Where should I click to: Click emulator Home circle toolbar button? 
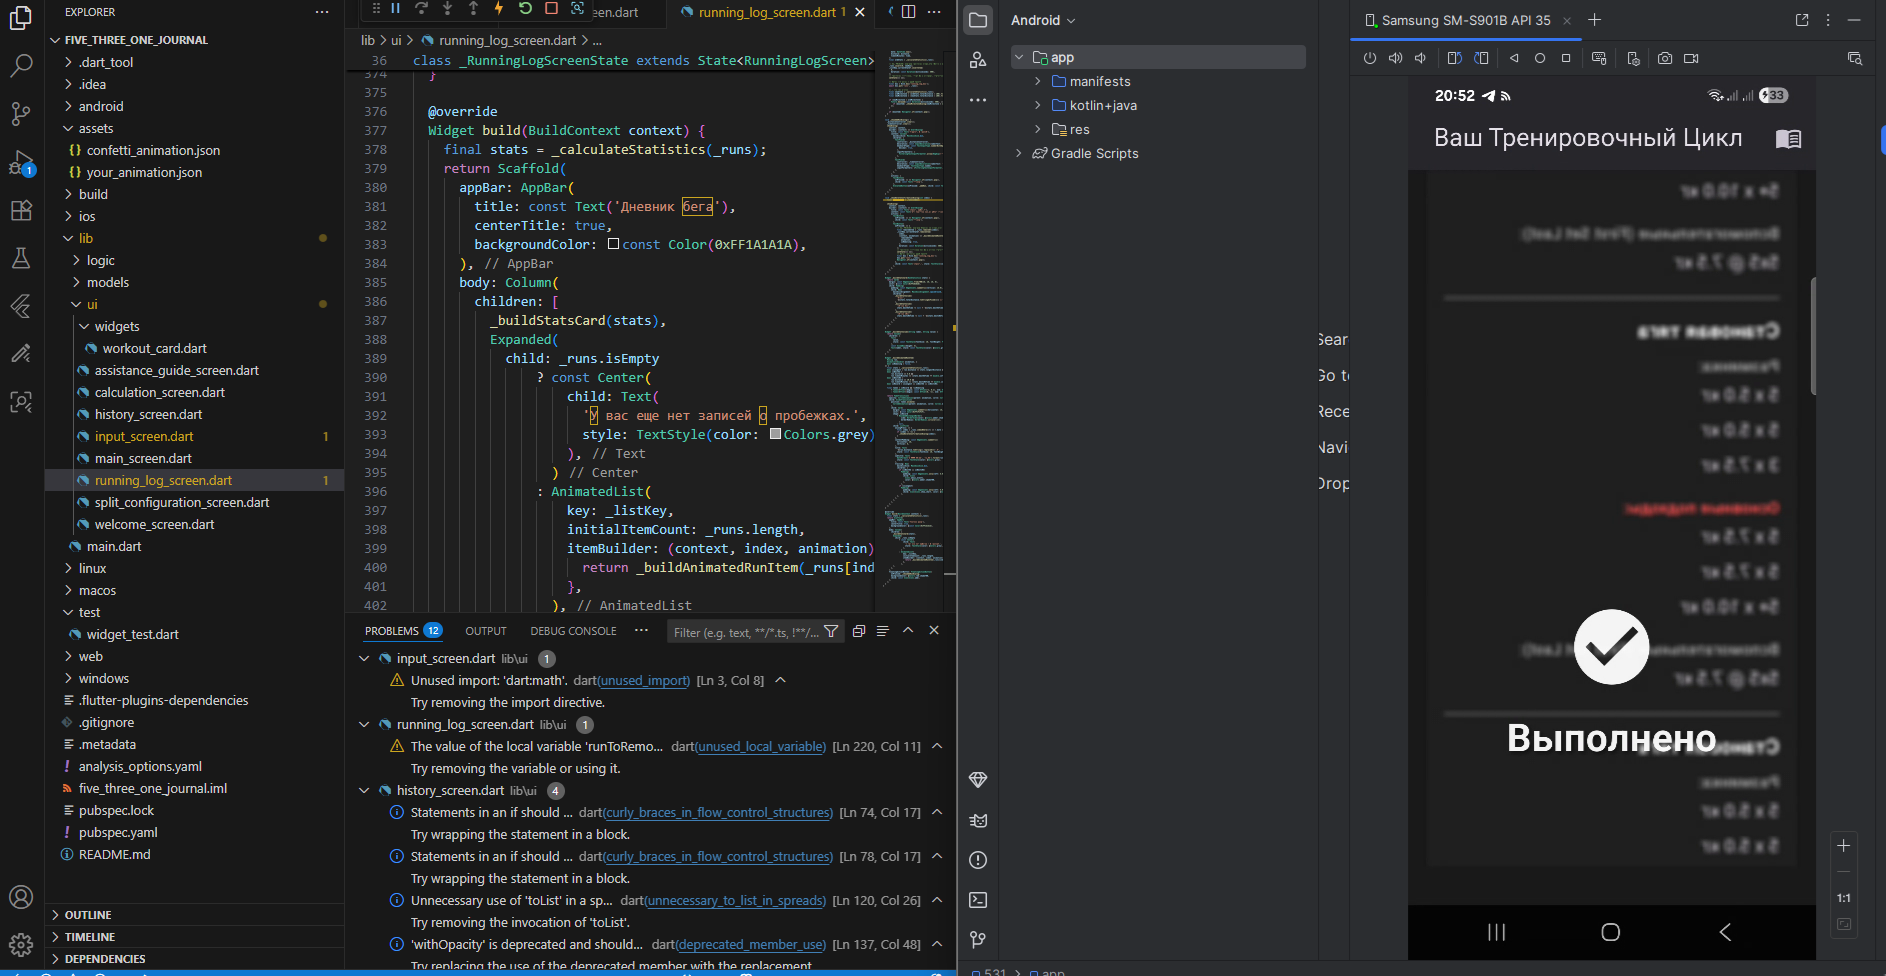(x=1540, y=58)
